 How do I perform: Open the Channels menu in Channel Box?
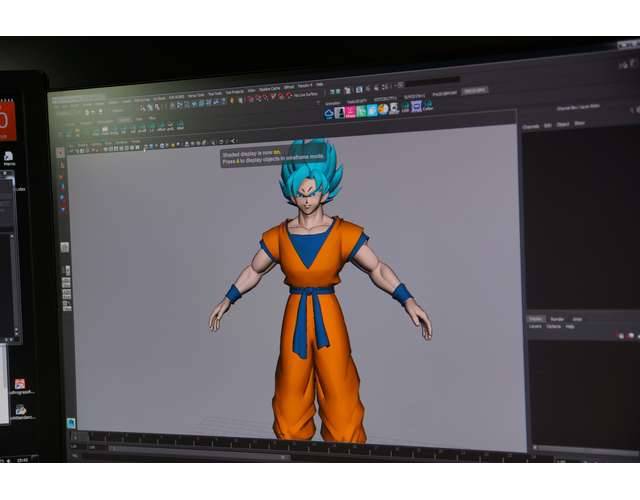pyautogui.click(x=531, y=127)
